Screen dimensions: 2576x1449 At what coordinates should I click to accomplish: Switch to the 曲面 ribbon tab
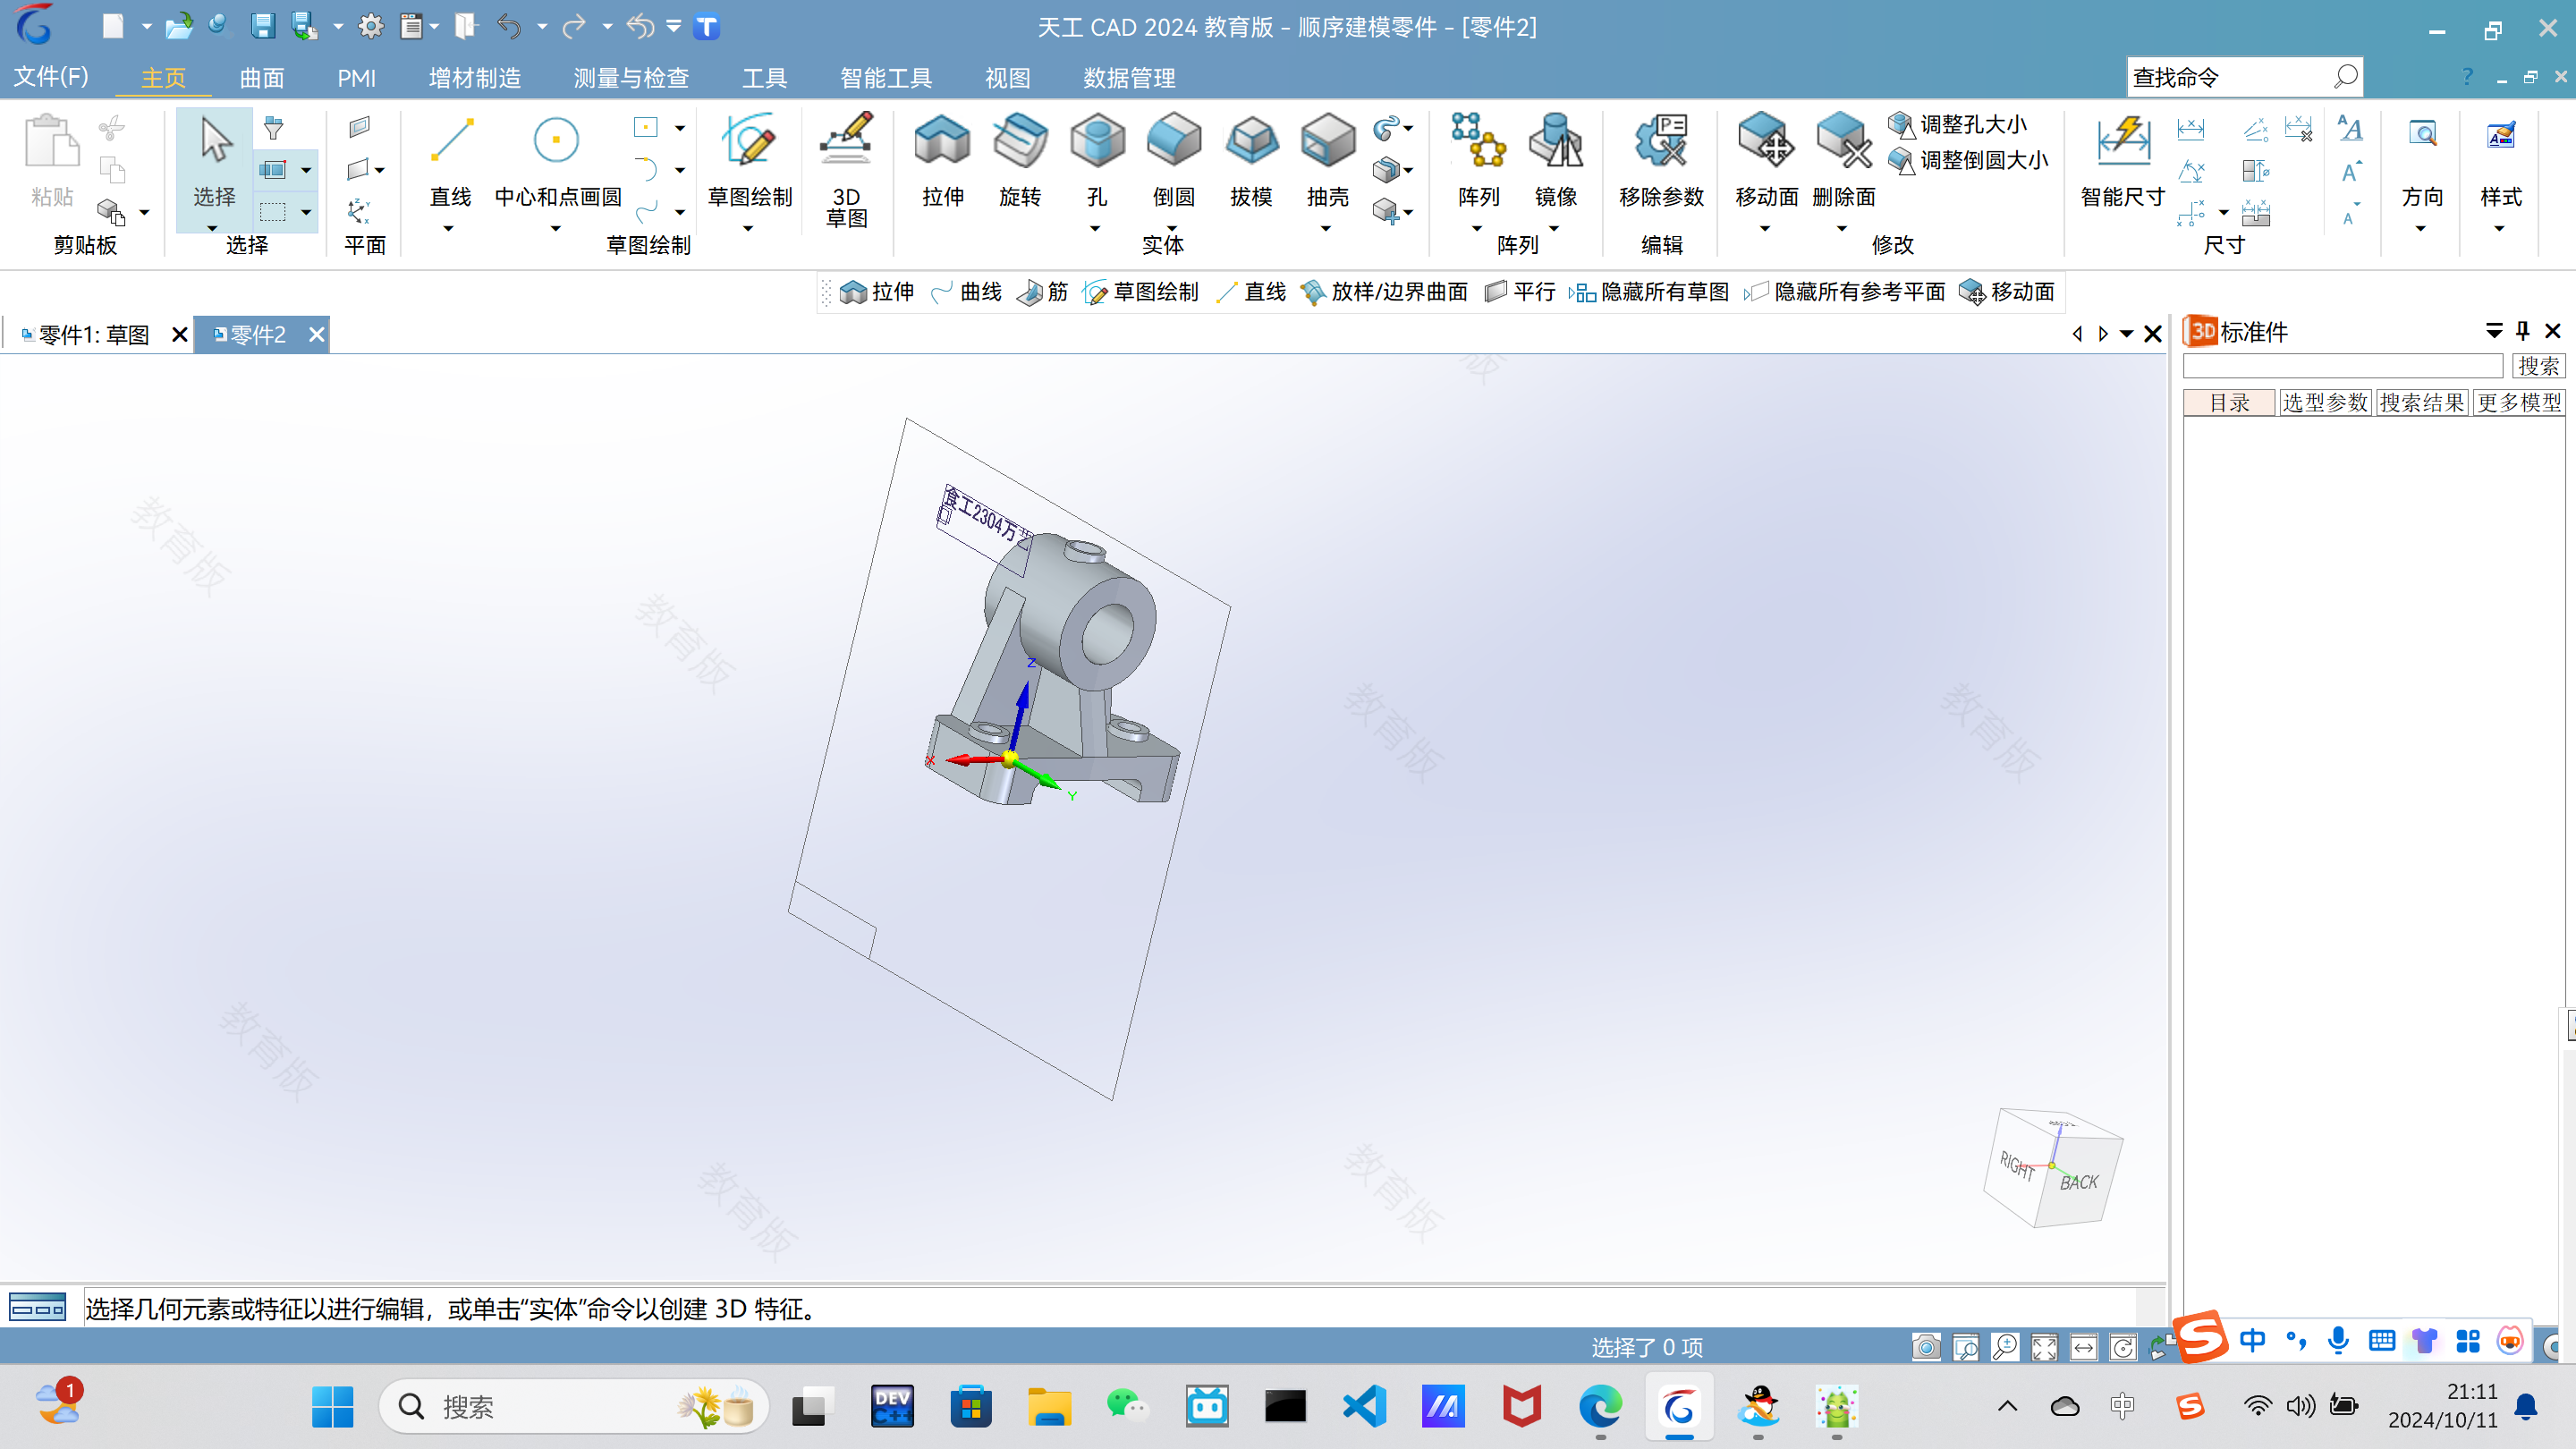pos(262,77)
